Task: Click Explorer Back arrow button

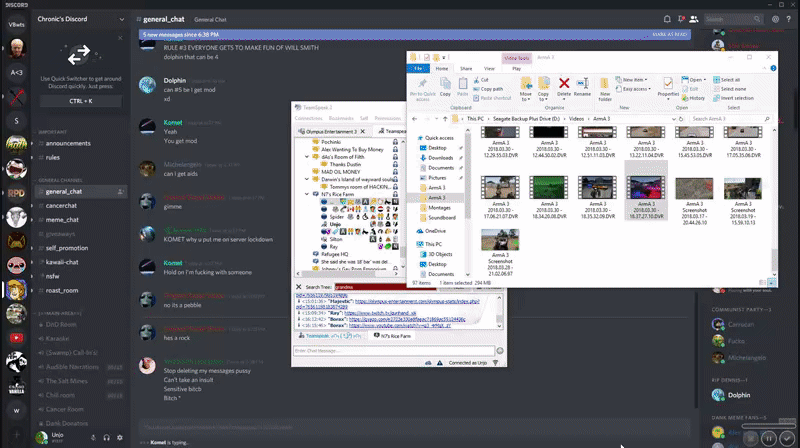Action: pyautogui.click(x=414, y=119)
